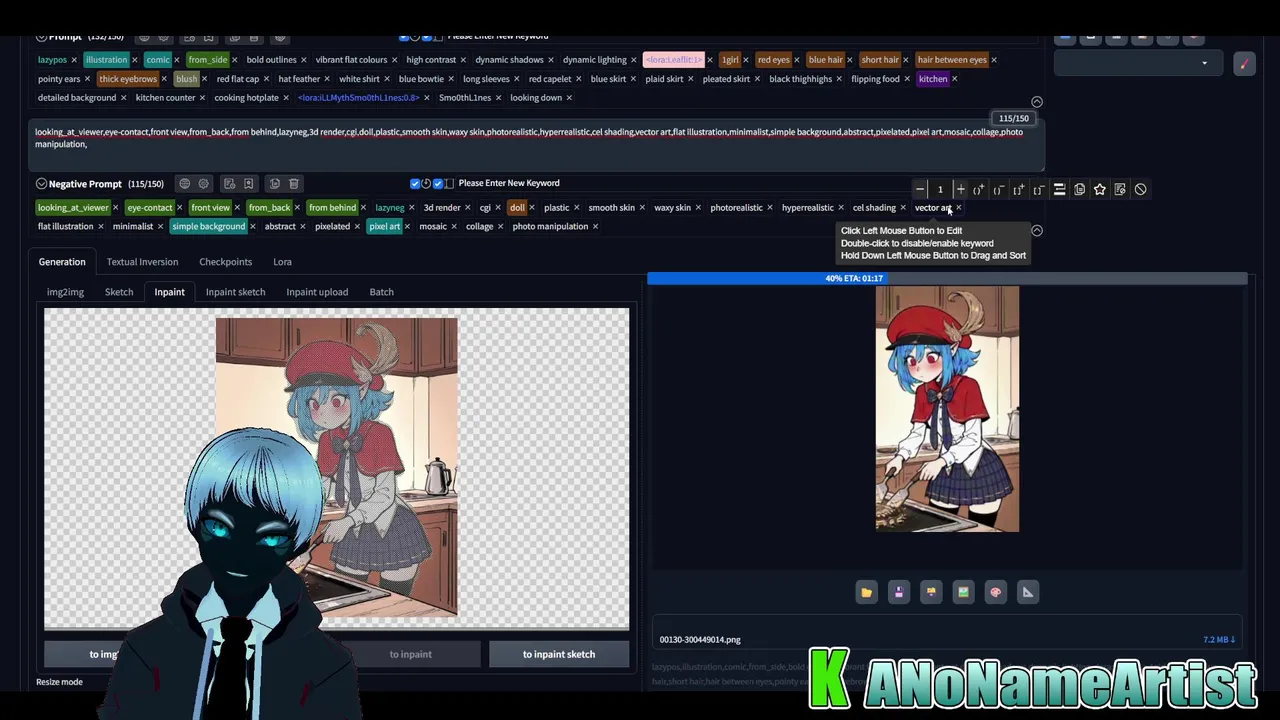Click the generation progress bar
The width and height of the screenshot is (1280, 720).
pos(947,278)
